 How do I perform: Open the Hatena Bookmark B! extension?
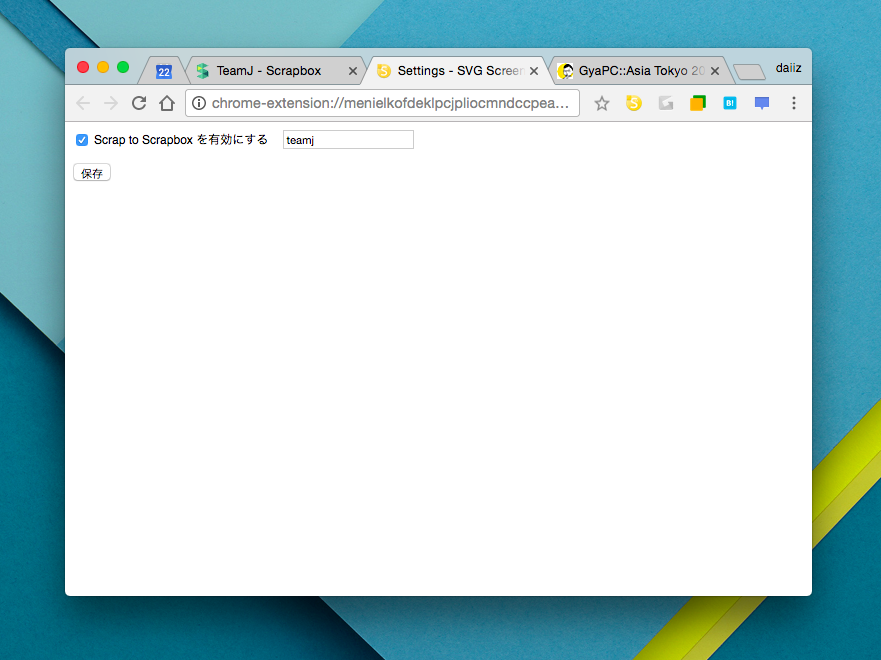coord(730,103)
